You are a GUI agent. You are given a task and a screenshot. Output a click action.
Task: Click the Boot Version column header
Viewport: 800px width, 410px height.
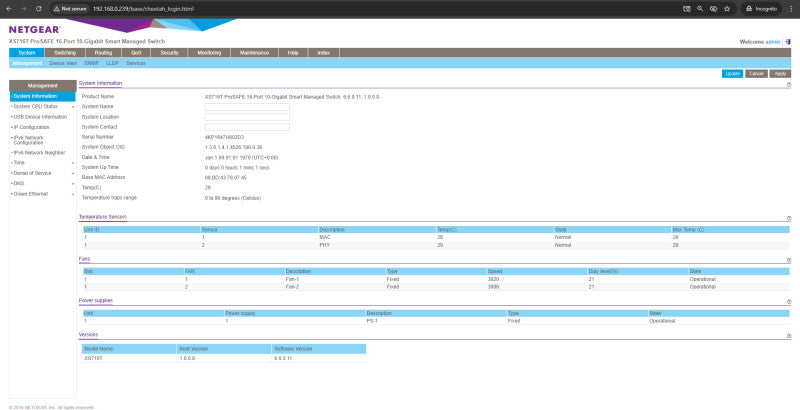click(x=194, y=349)
